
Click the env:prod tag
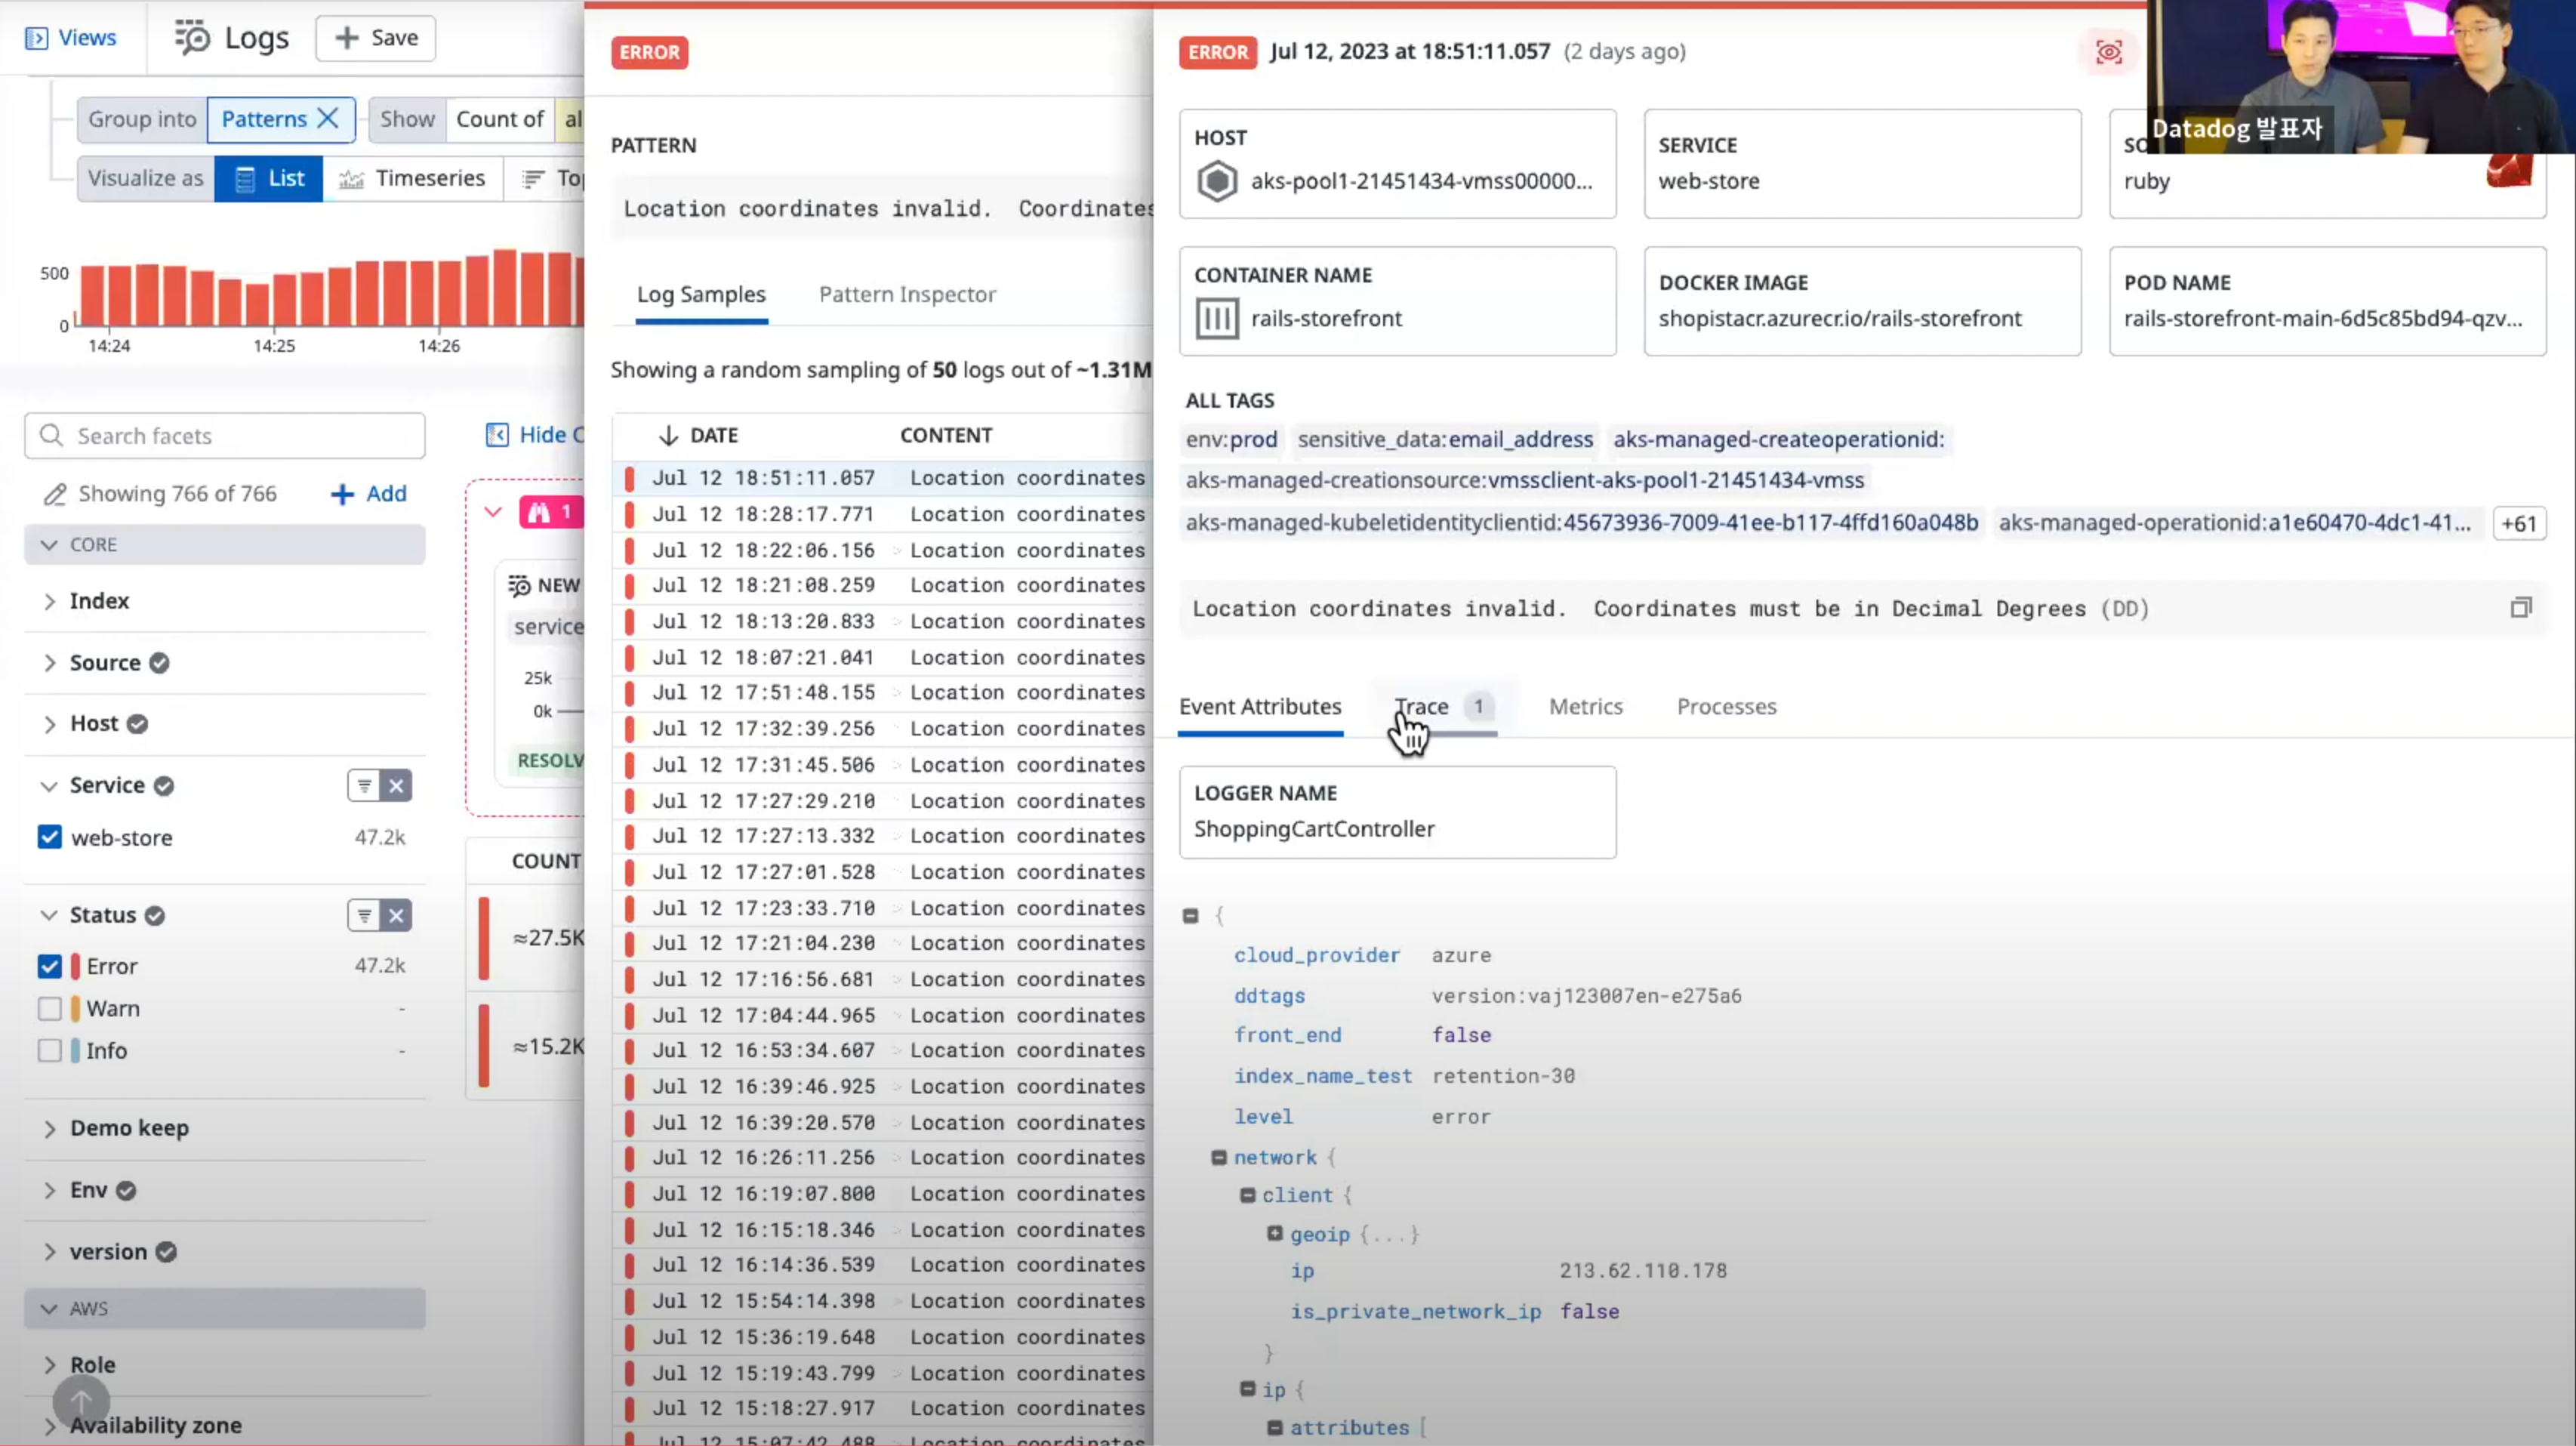pos(1231,440)
